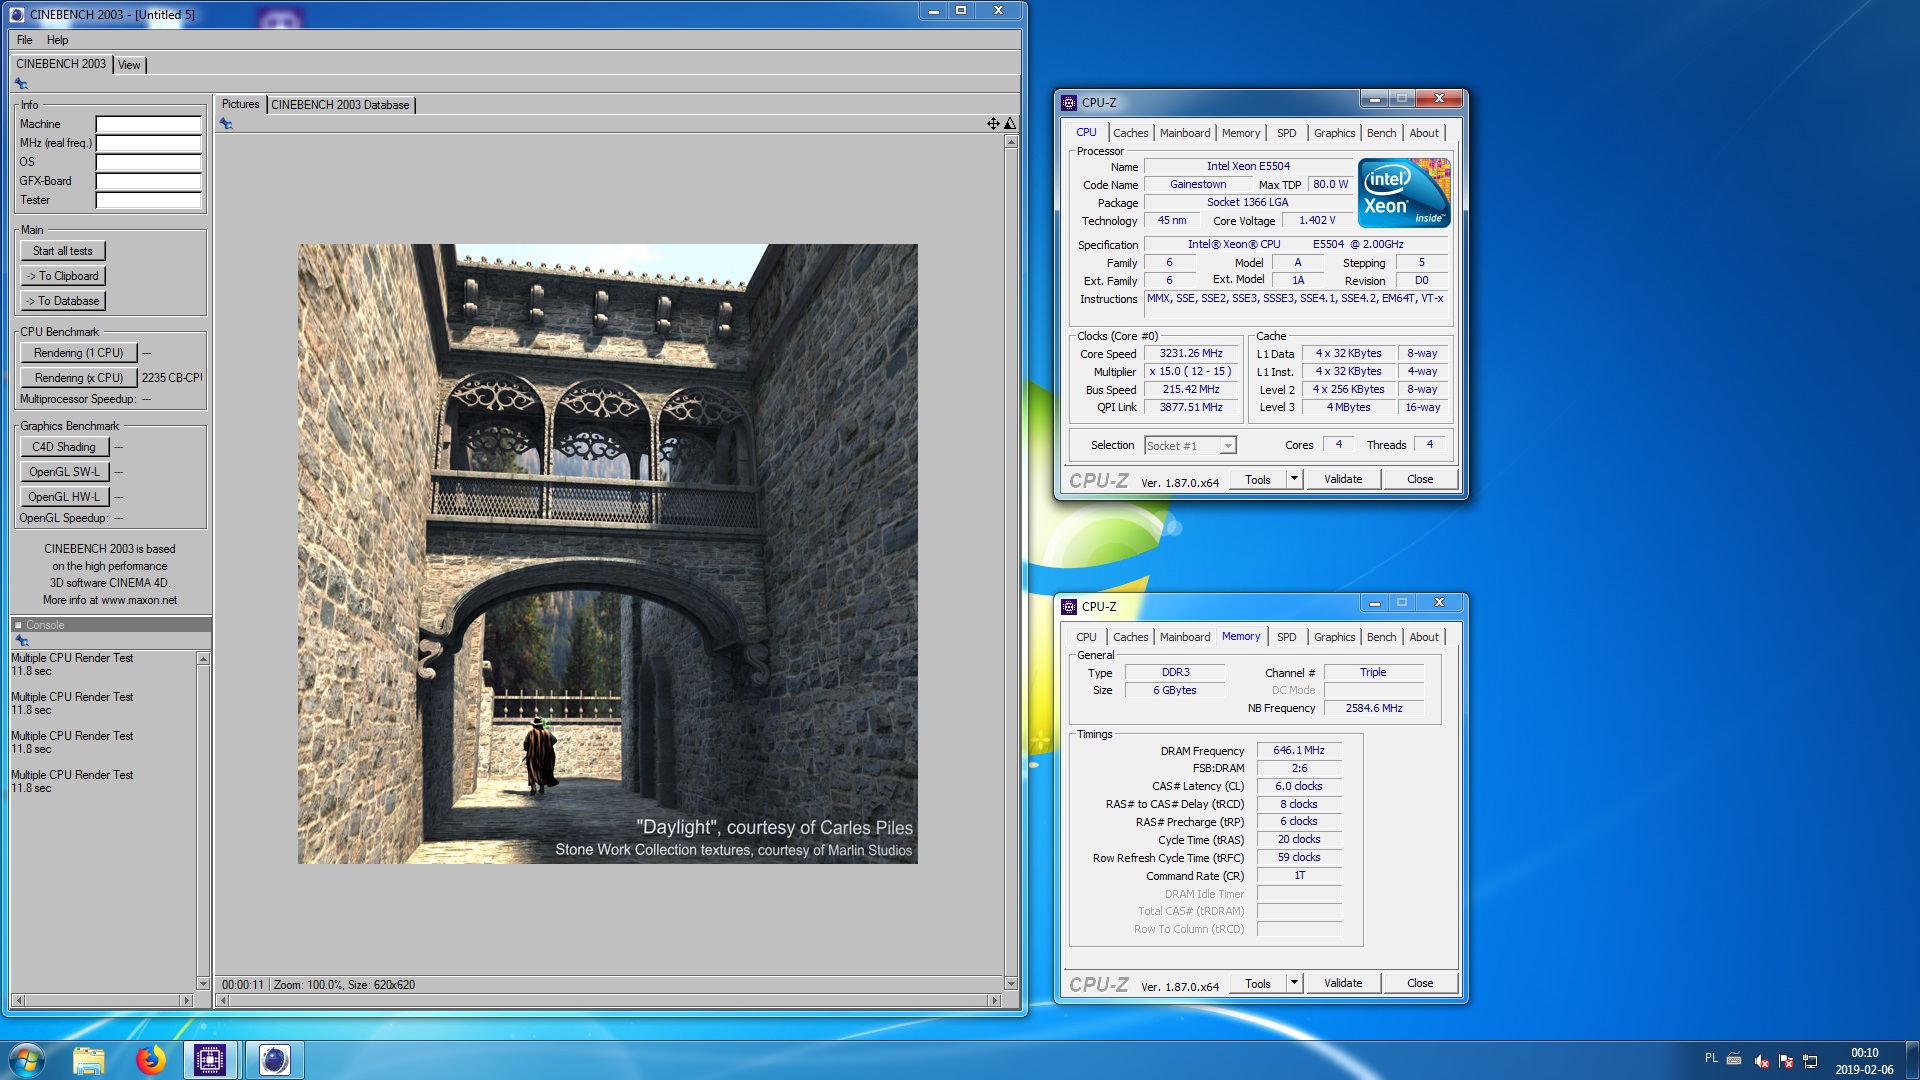Click the zoom triangle icon in Pictures panel

point(1010,124)
